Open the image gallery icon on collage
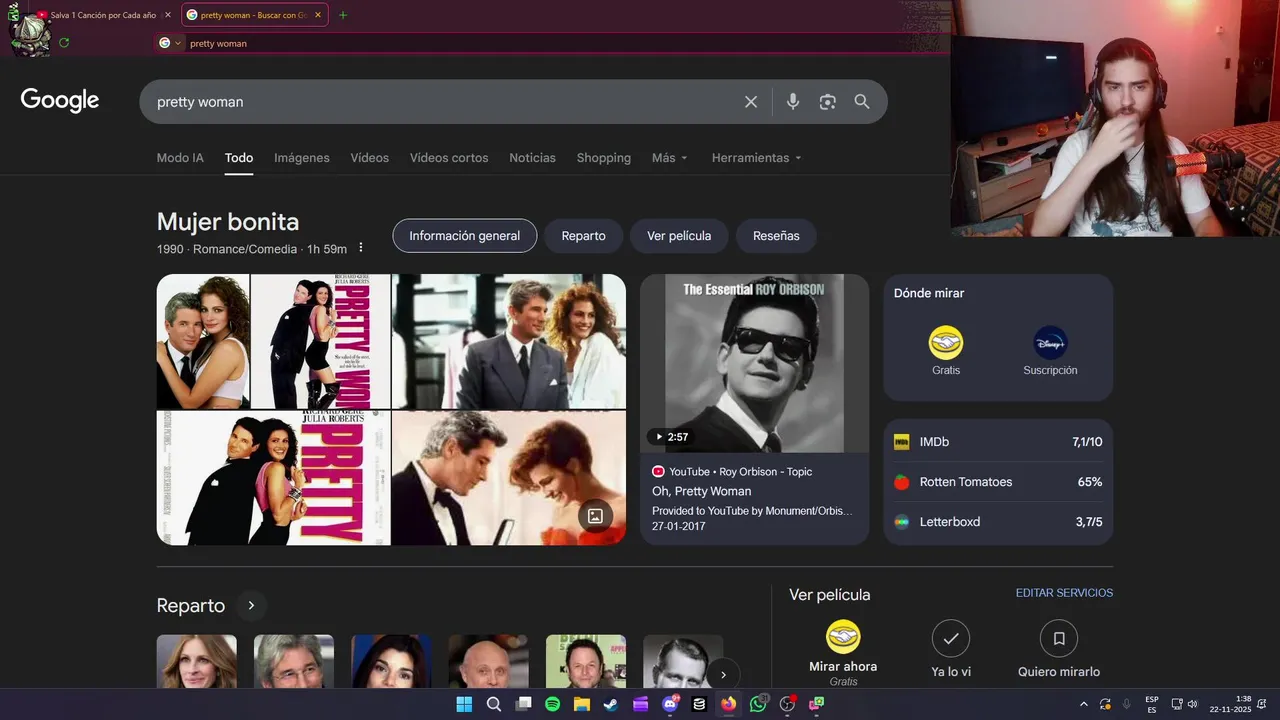Screen dimensions: 1280x720 click(595, 516)
